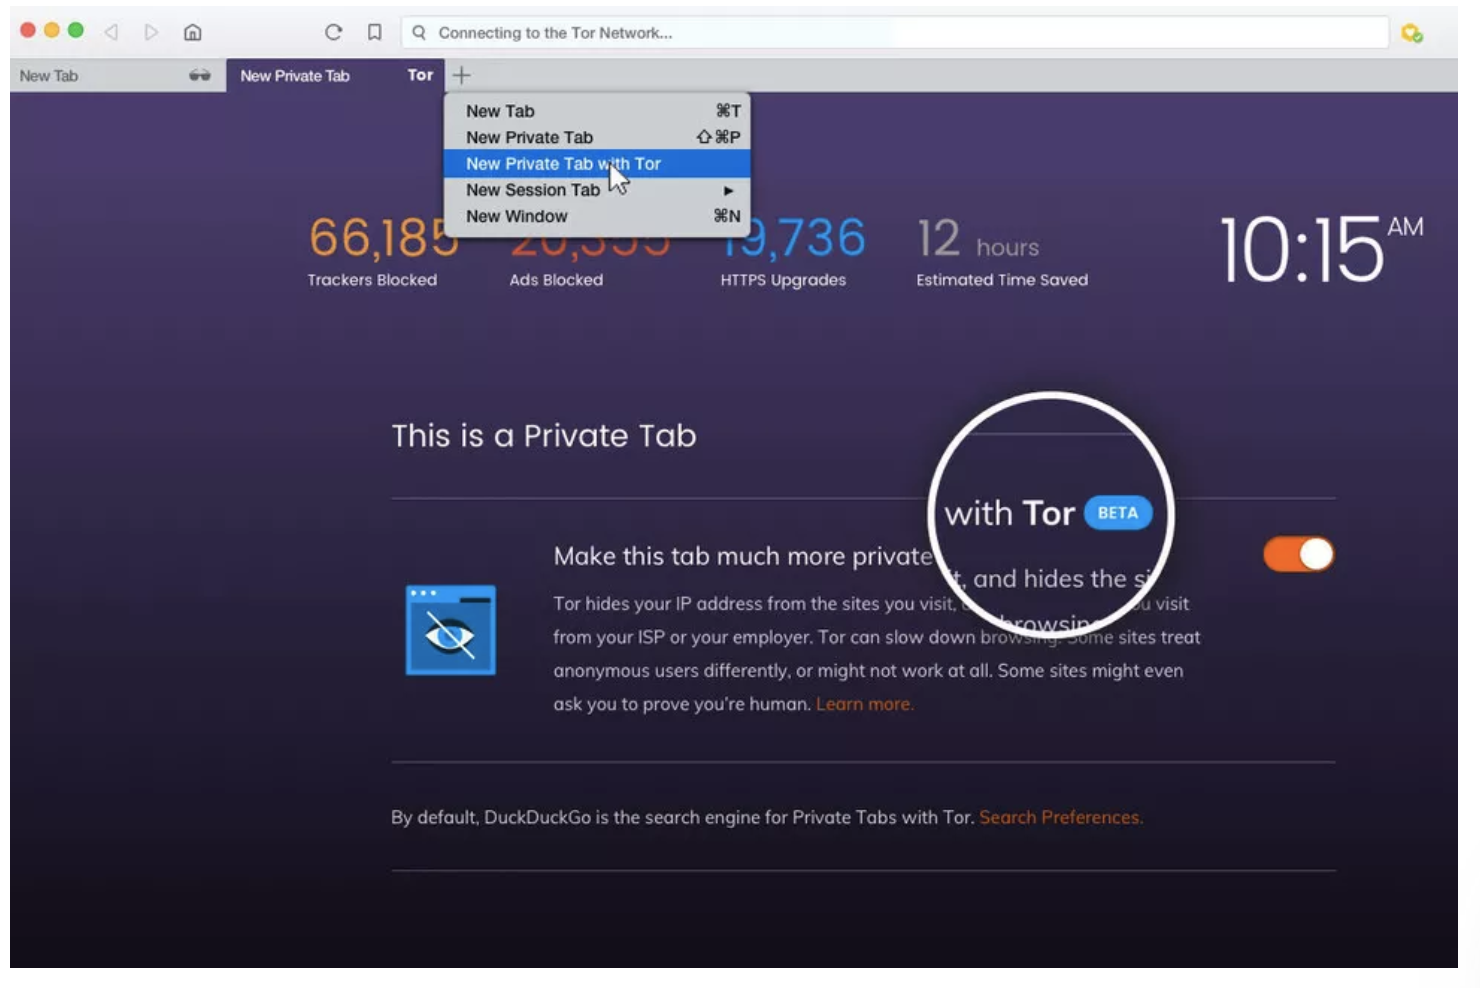Click the 12 hours value
The image size is (1480, 988).
(978, 240)
